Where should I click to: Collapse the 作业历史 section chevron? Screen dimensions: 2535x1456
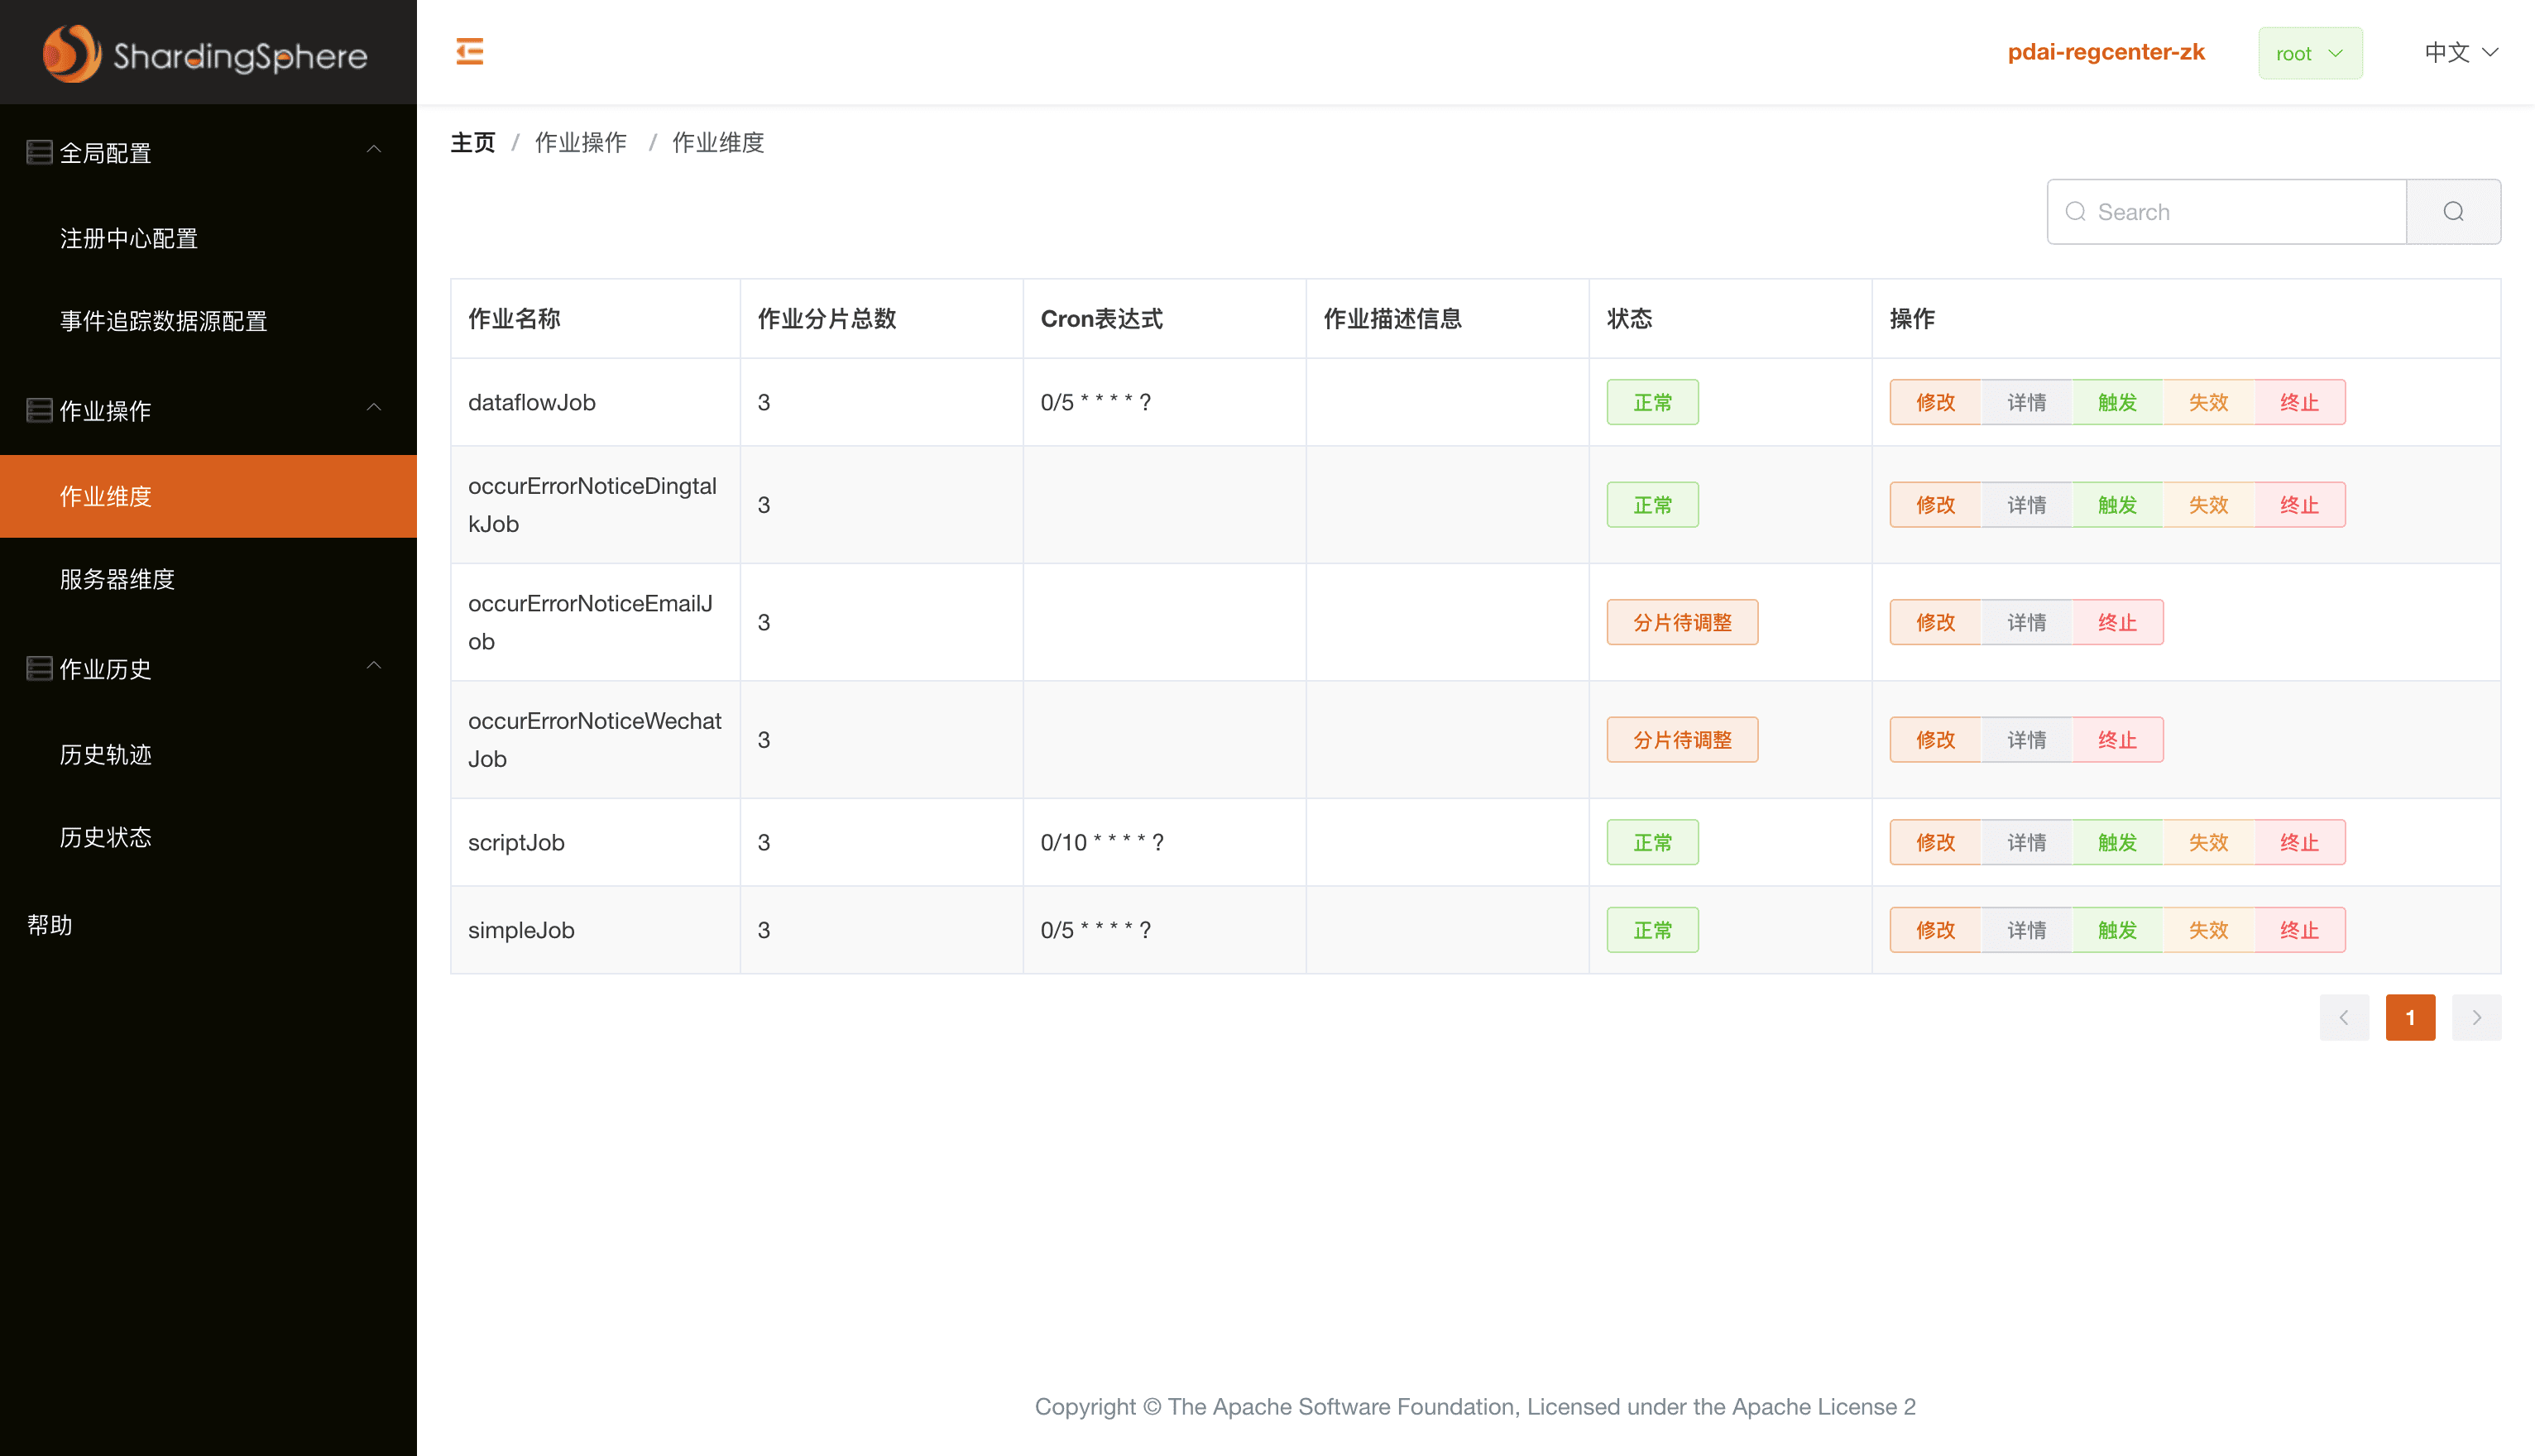pyautogui.click(x=373, y=666)
